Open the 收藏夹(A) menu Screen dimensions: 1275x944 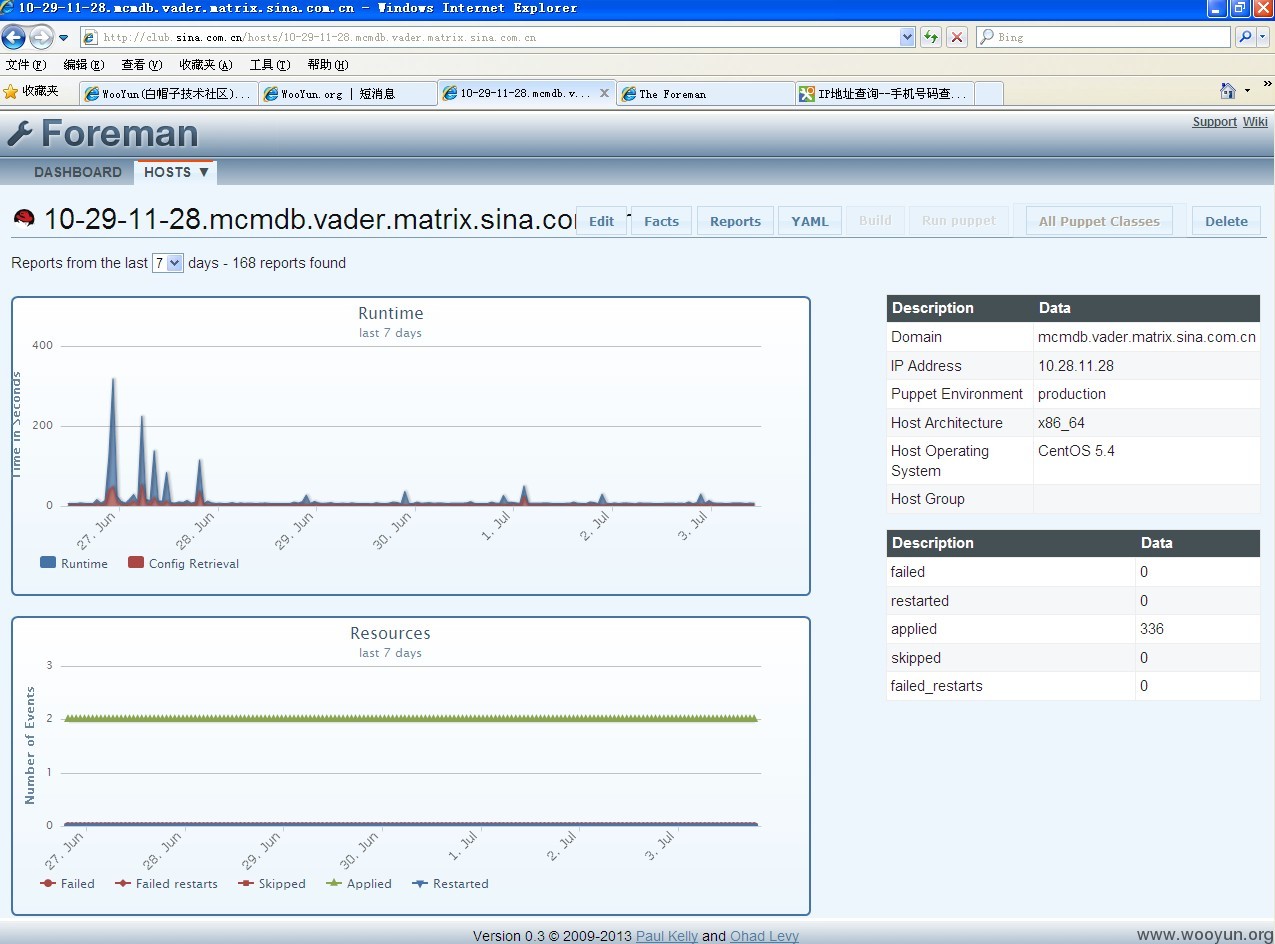(x=206, y=65)
